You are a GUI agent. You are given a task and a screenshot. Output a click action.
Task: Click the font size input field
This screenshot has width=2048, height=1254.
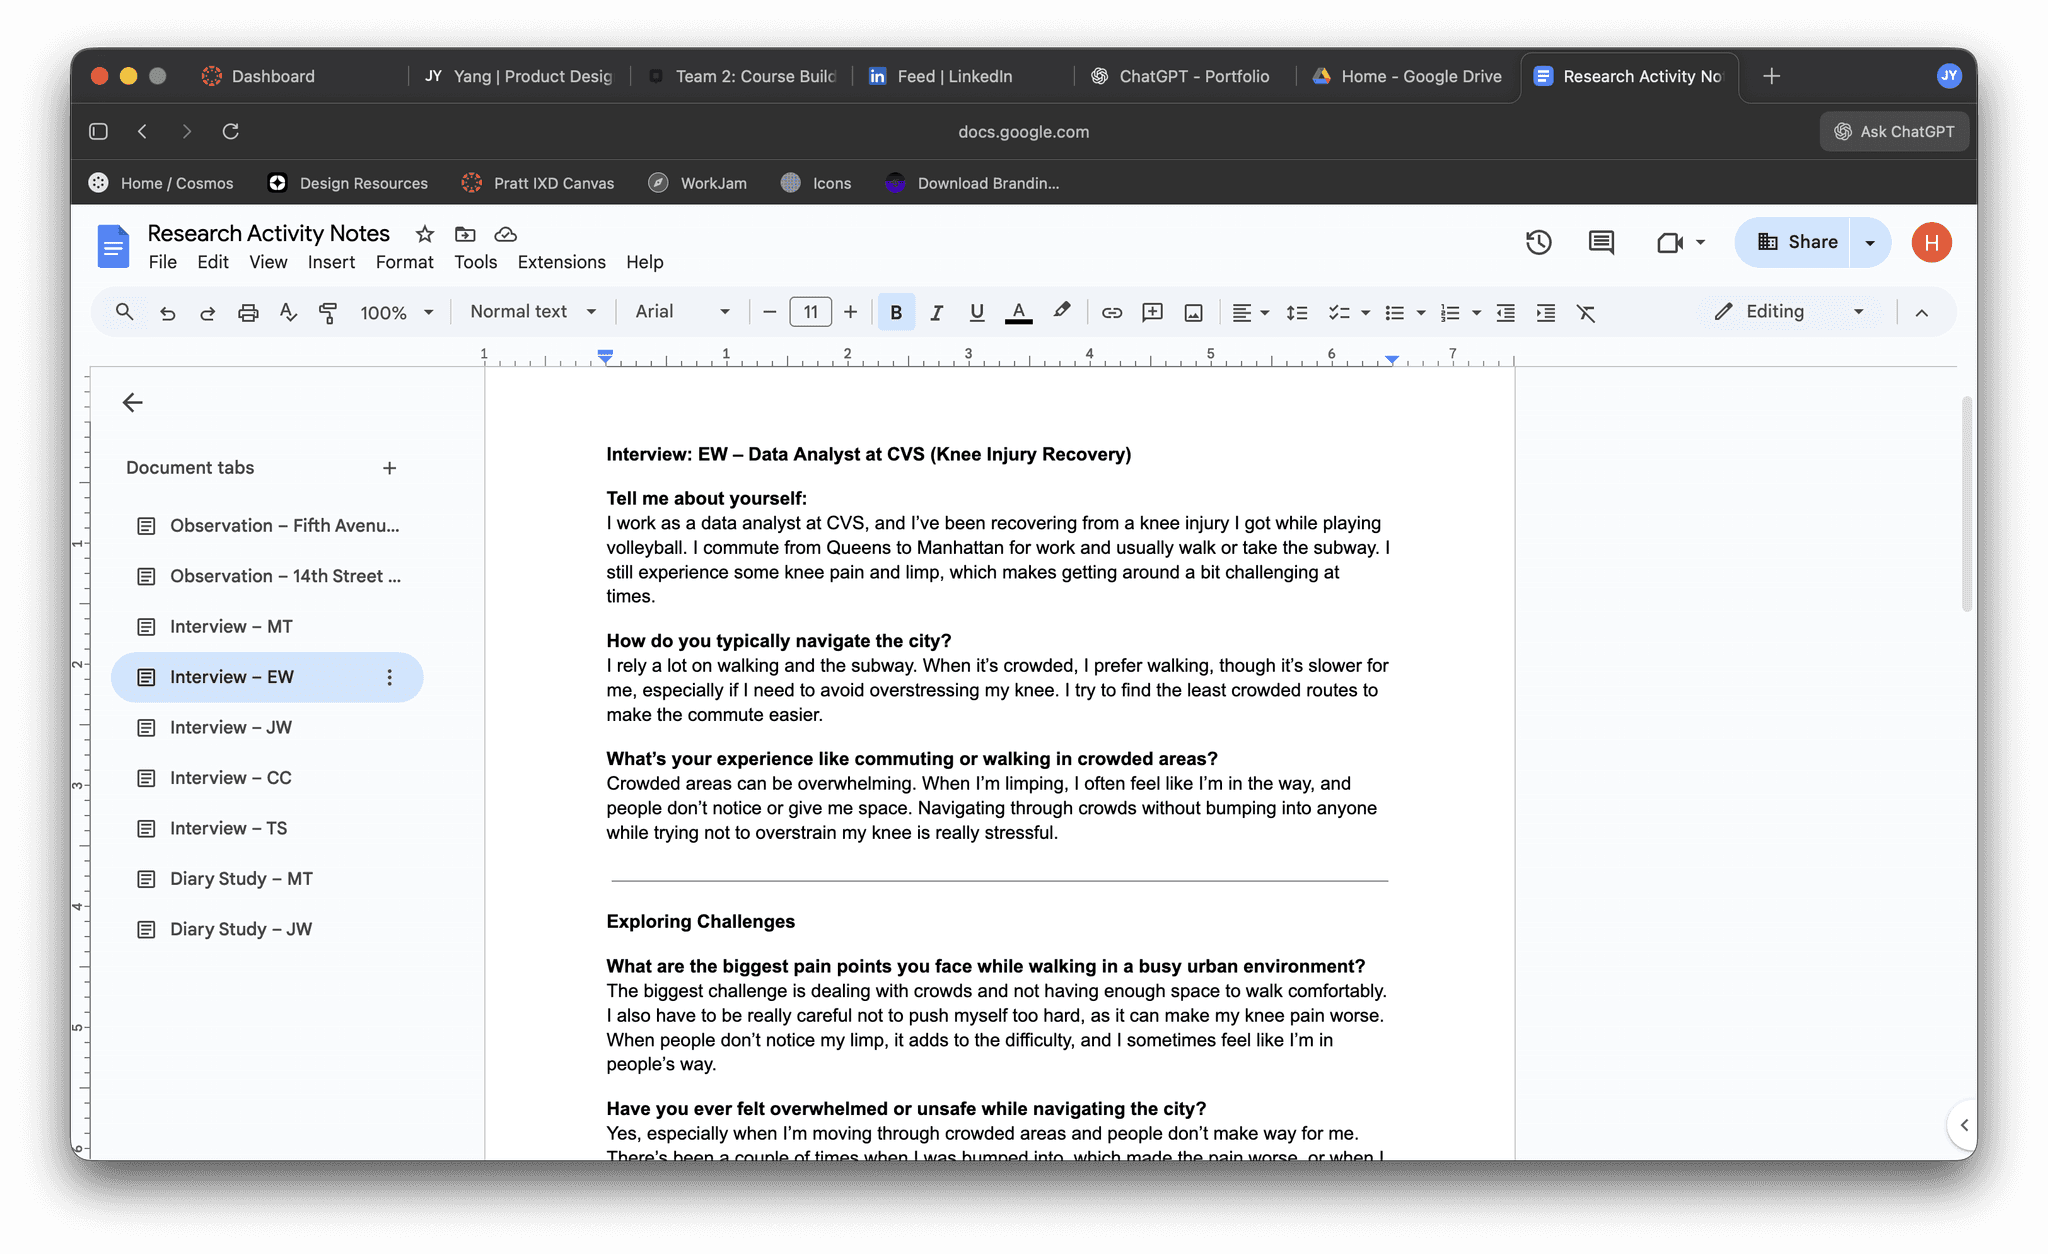(810, 312)
